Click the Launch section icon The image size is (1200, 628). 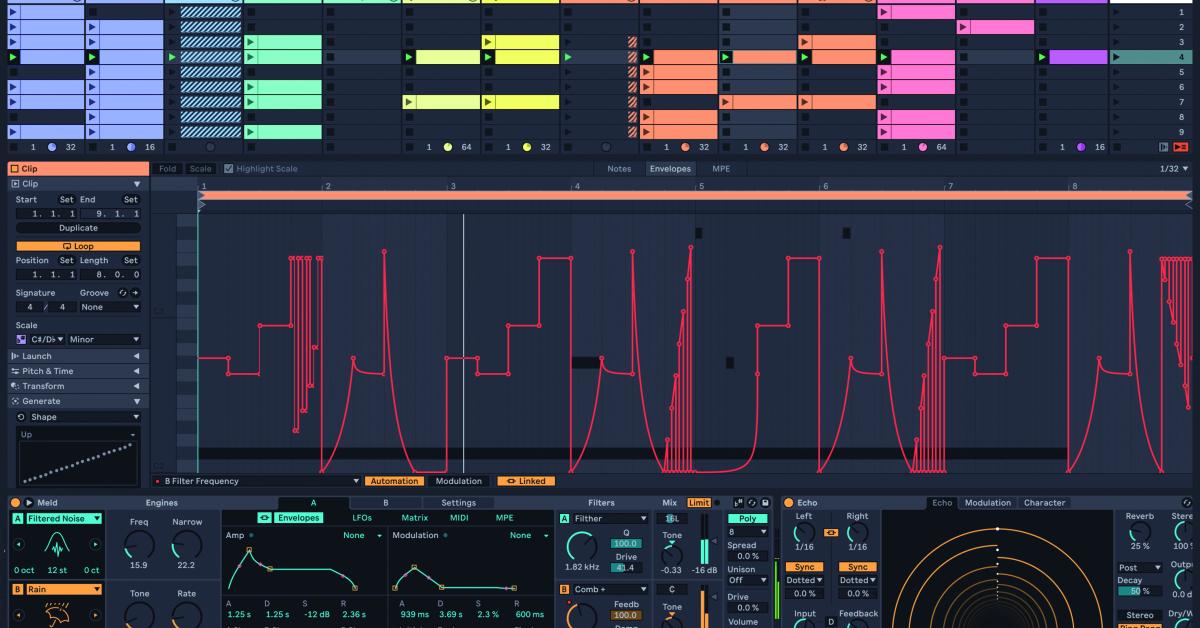(x=15, y=356)
